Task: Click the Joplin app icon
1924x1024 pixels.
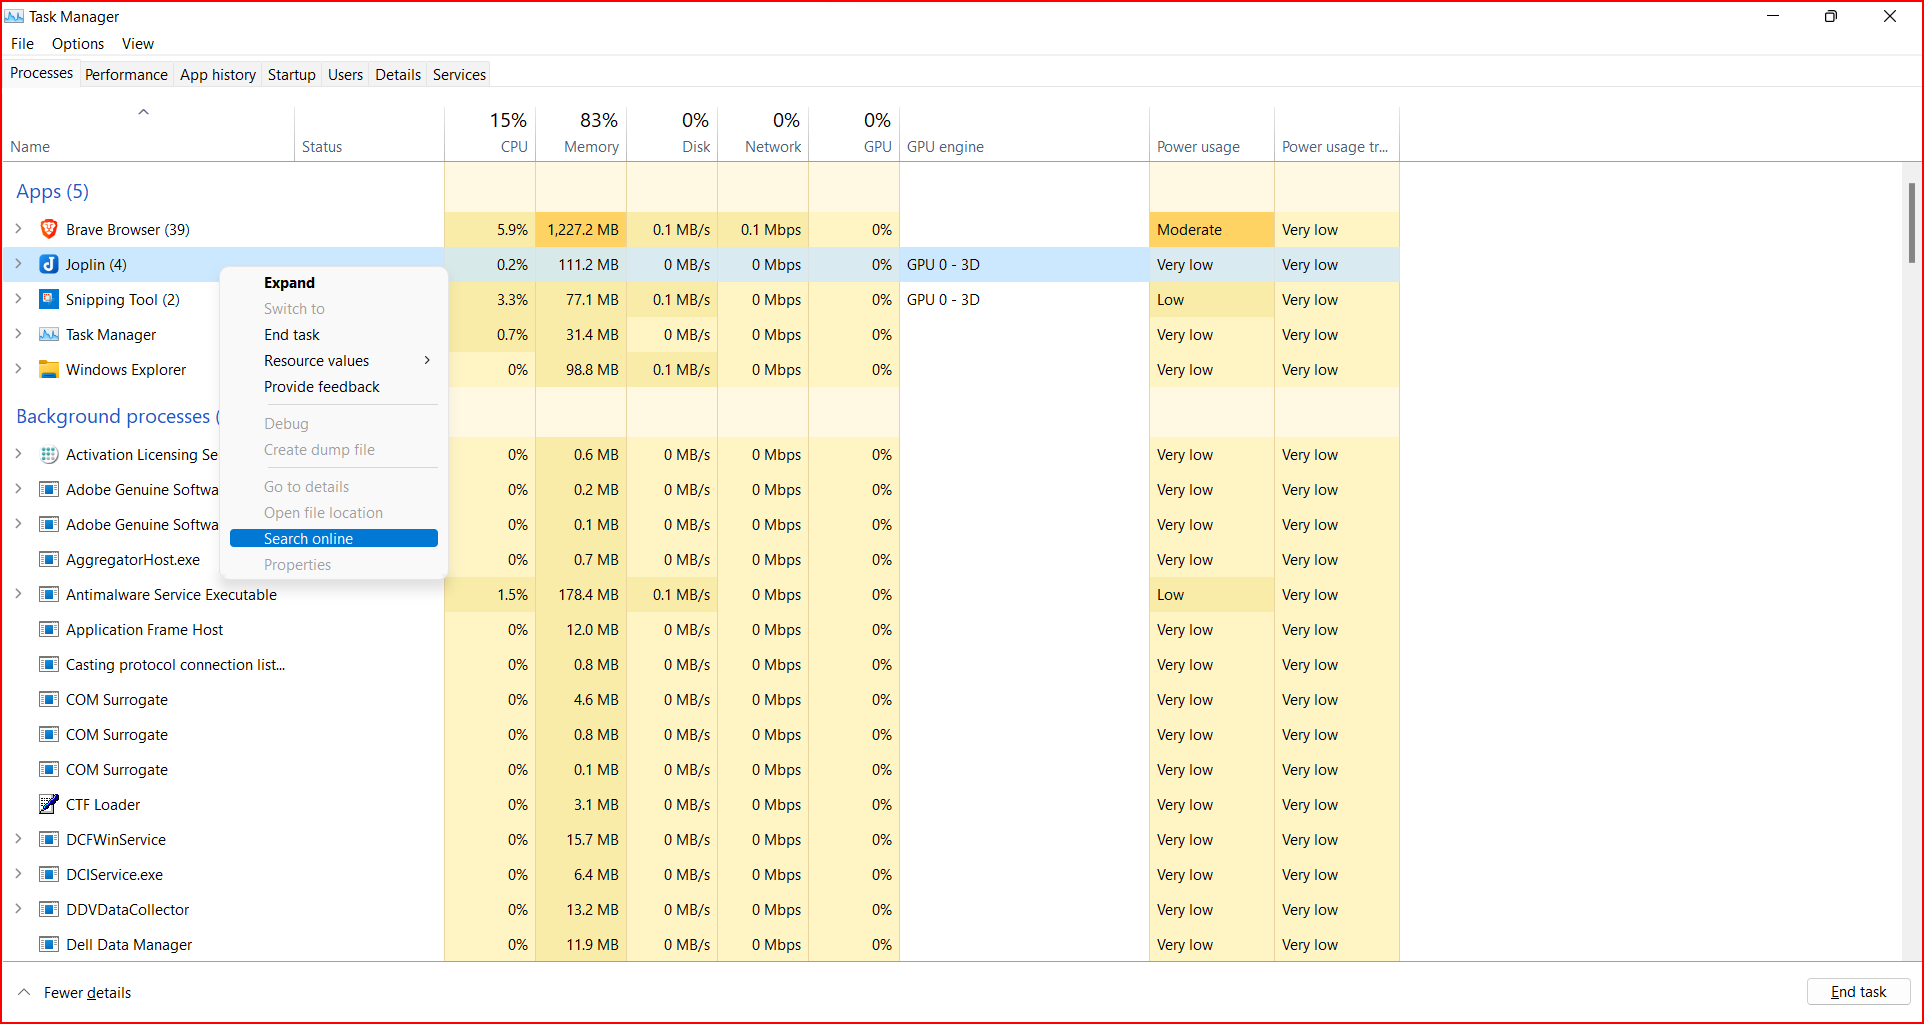Action: [x=48, y=264]
